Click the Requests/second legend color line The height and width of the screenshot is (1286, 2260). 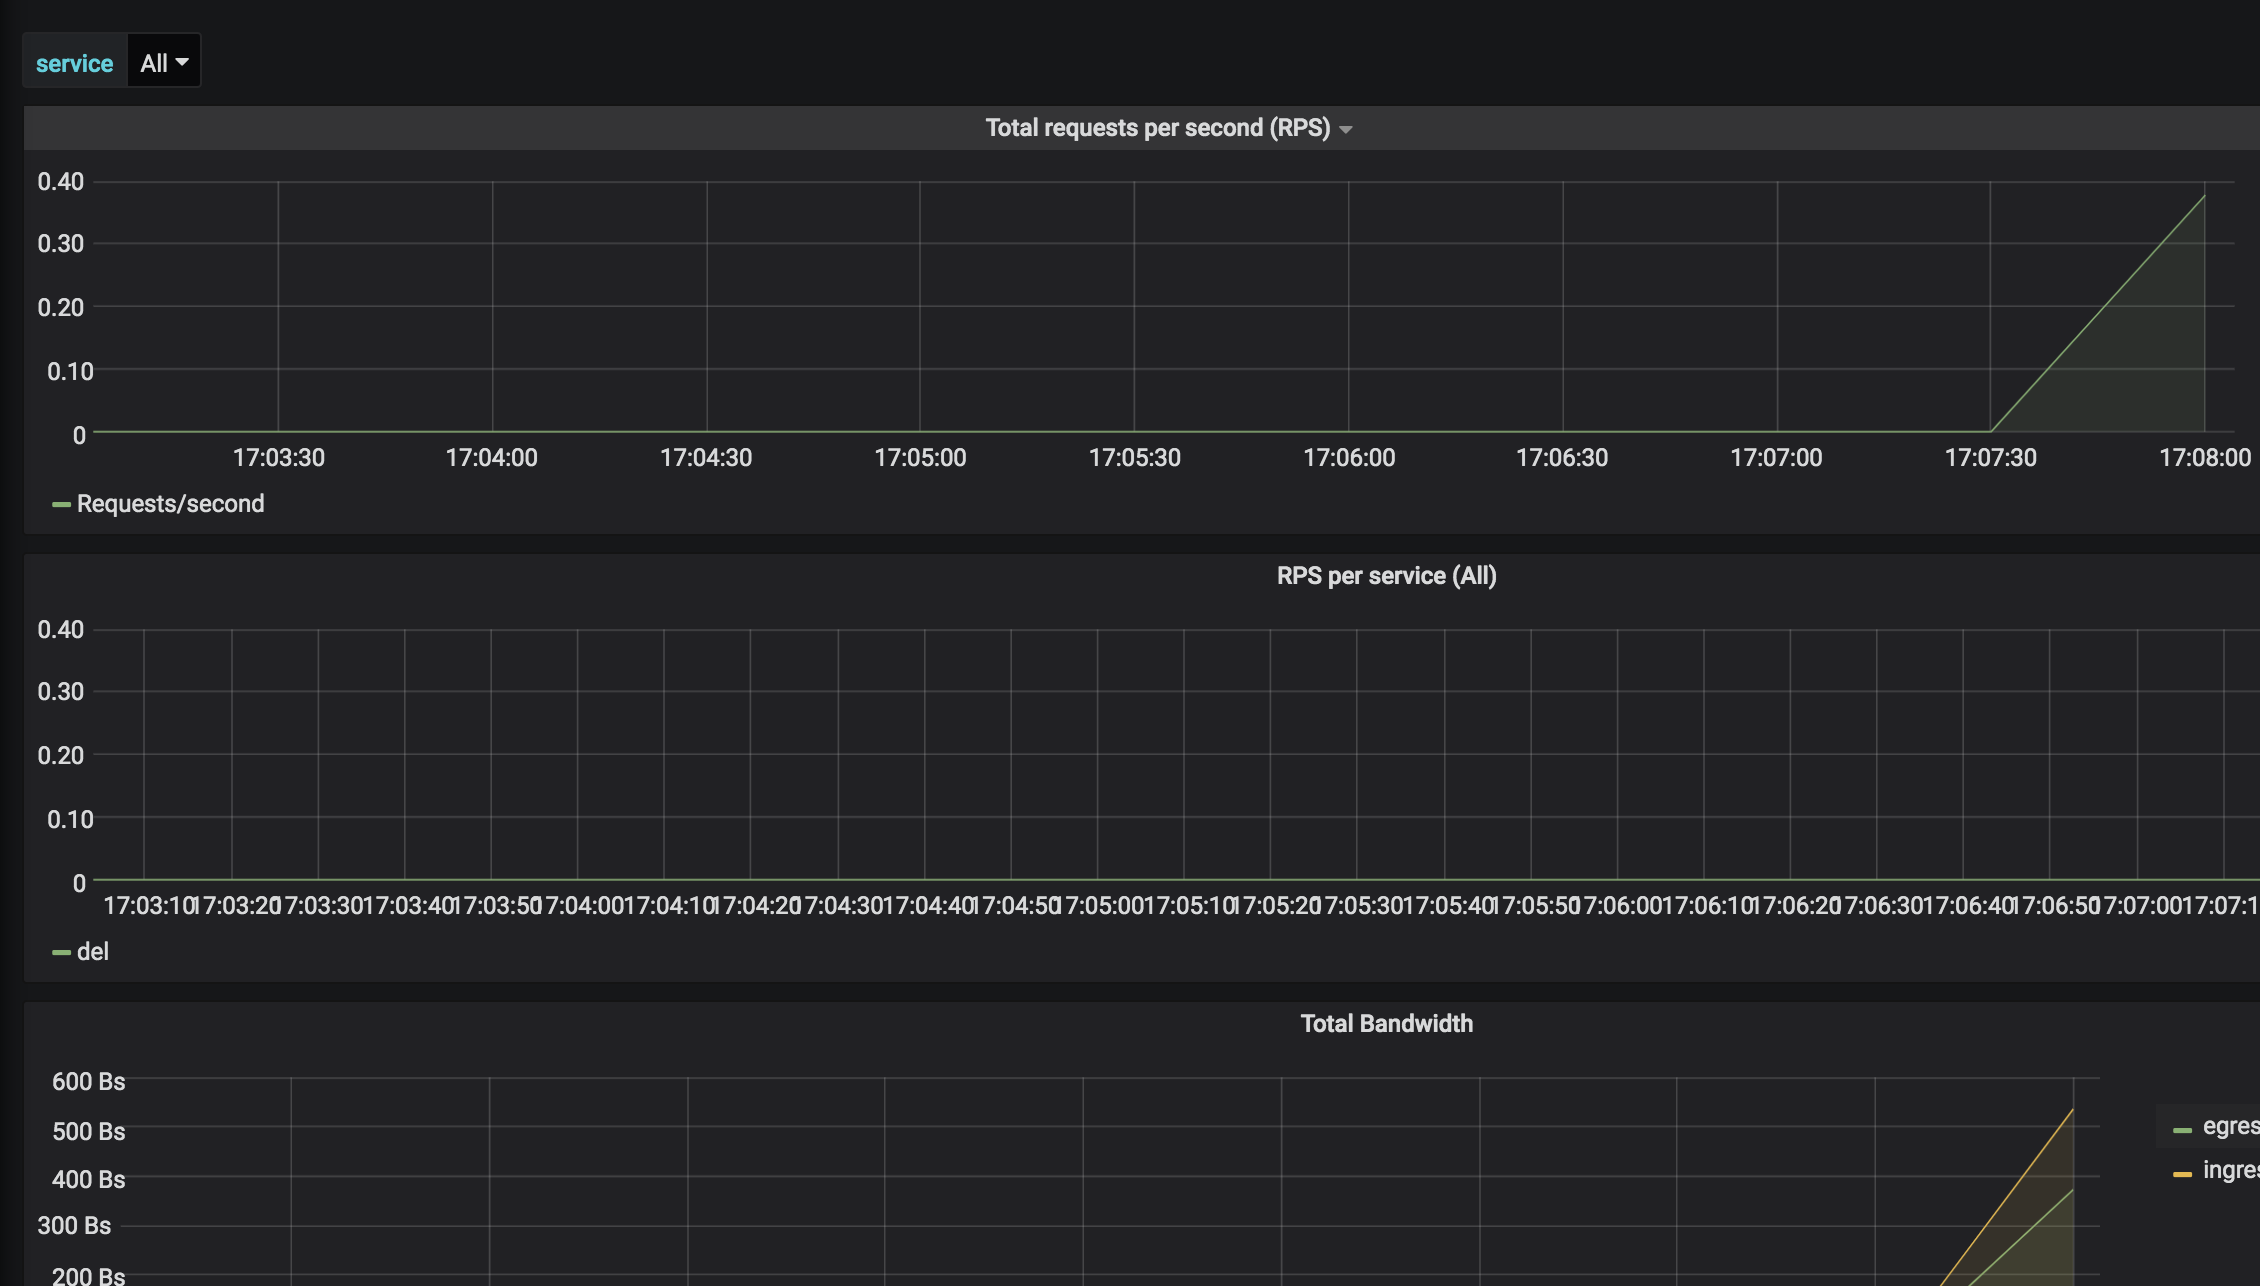[61, 505]
